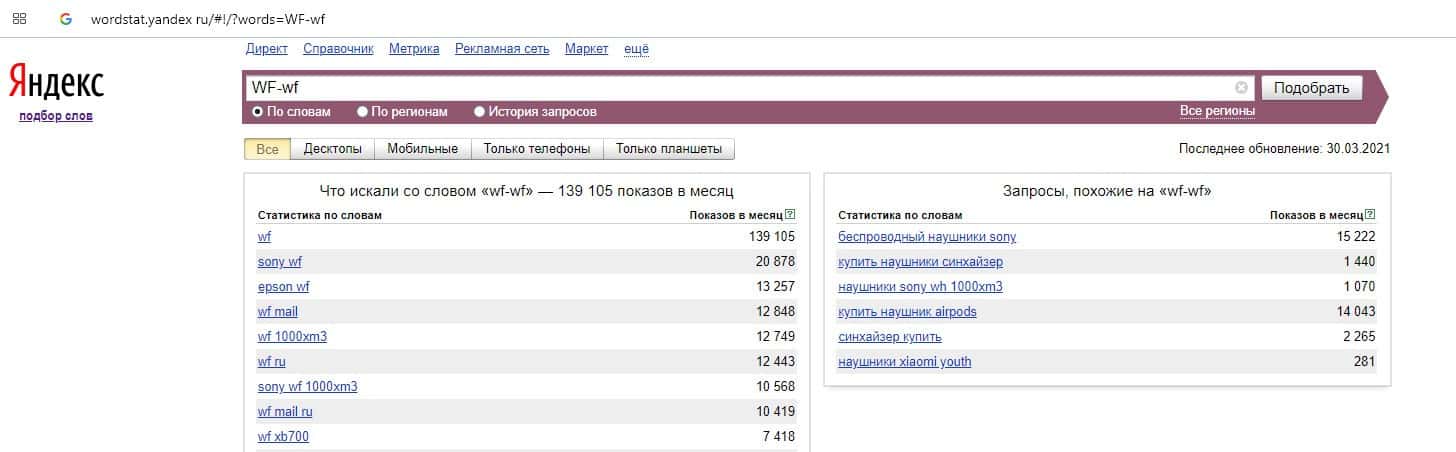
Task: Click the Google icon in address bar
Action: pos(66,19)
